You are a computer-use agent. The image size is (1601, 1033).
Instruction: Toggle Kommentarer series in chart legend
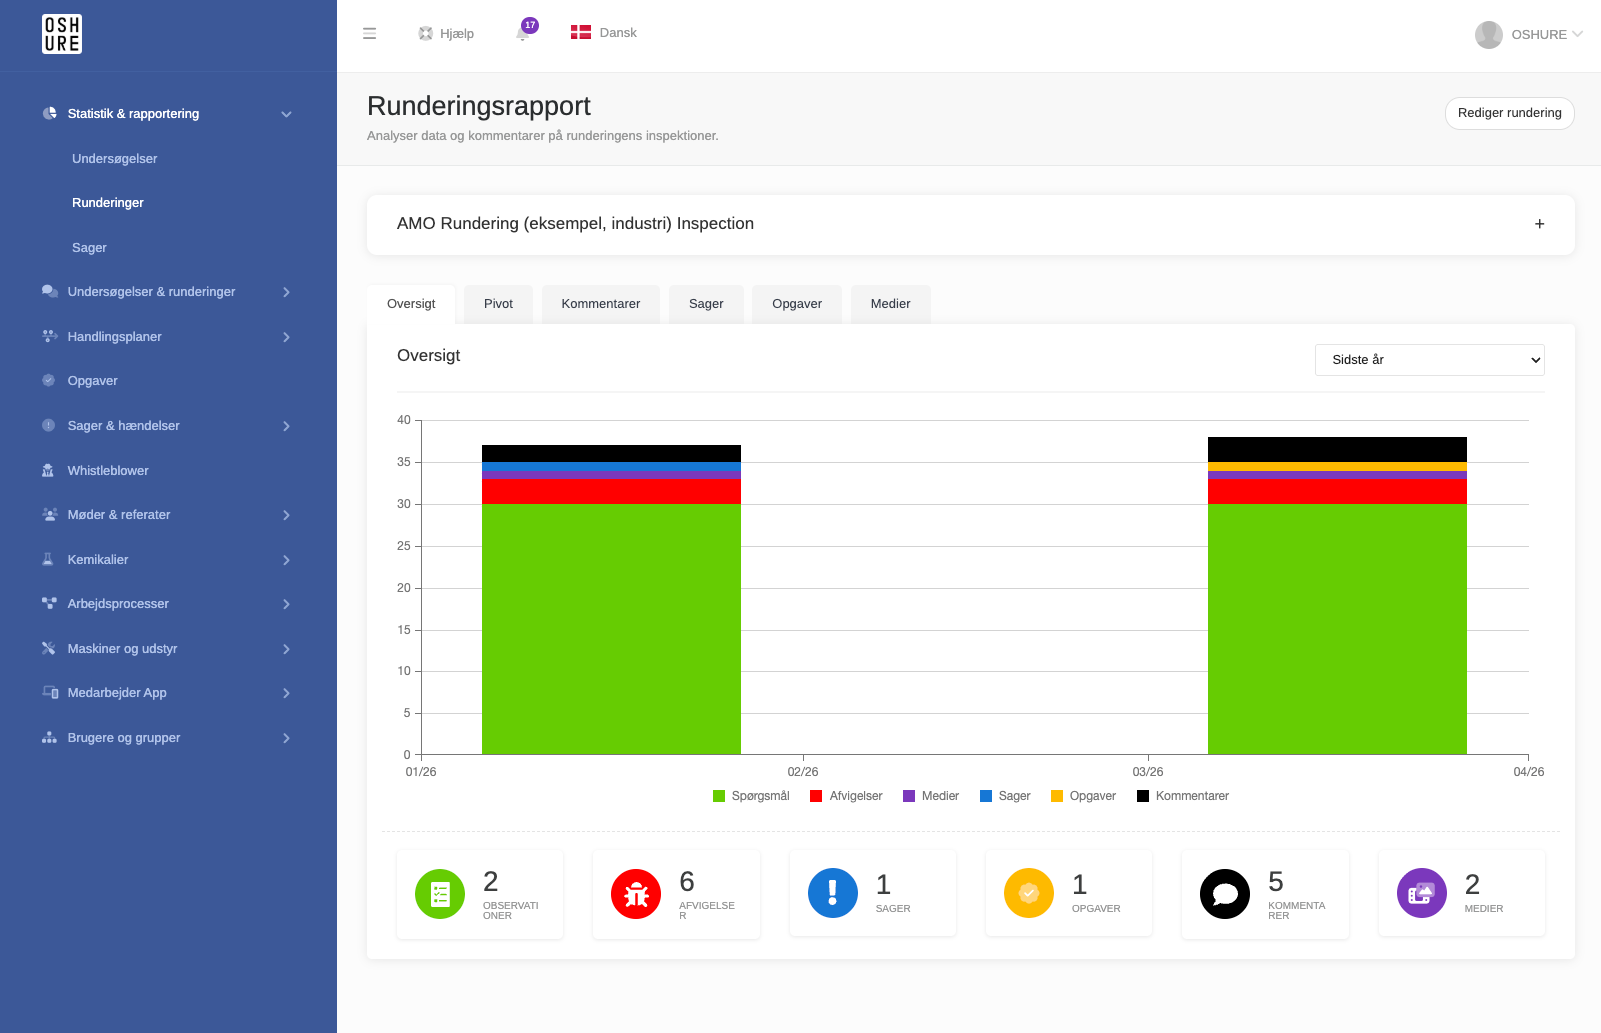pos(1183,796)
